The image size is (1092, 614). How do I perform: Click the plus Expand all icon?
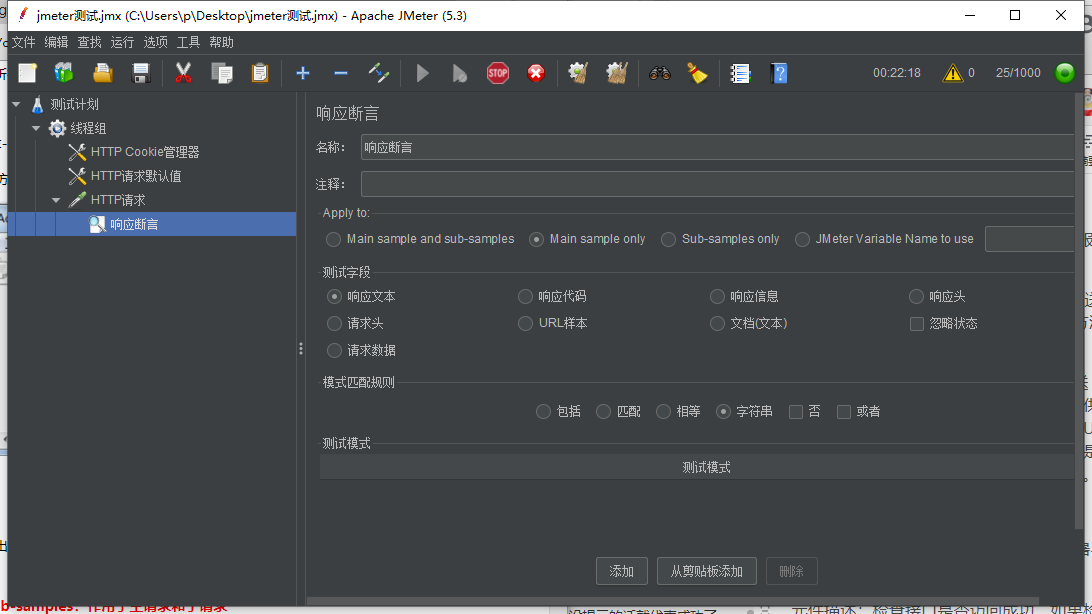click(302, 73)
